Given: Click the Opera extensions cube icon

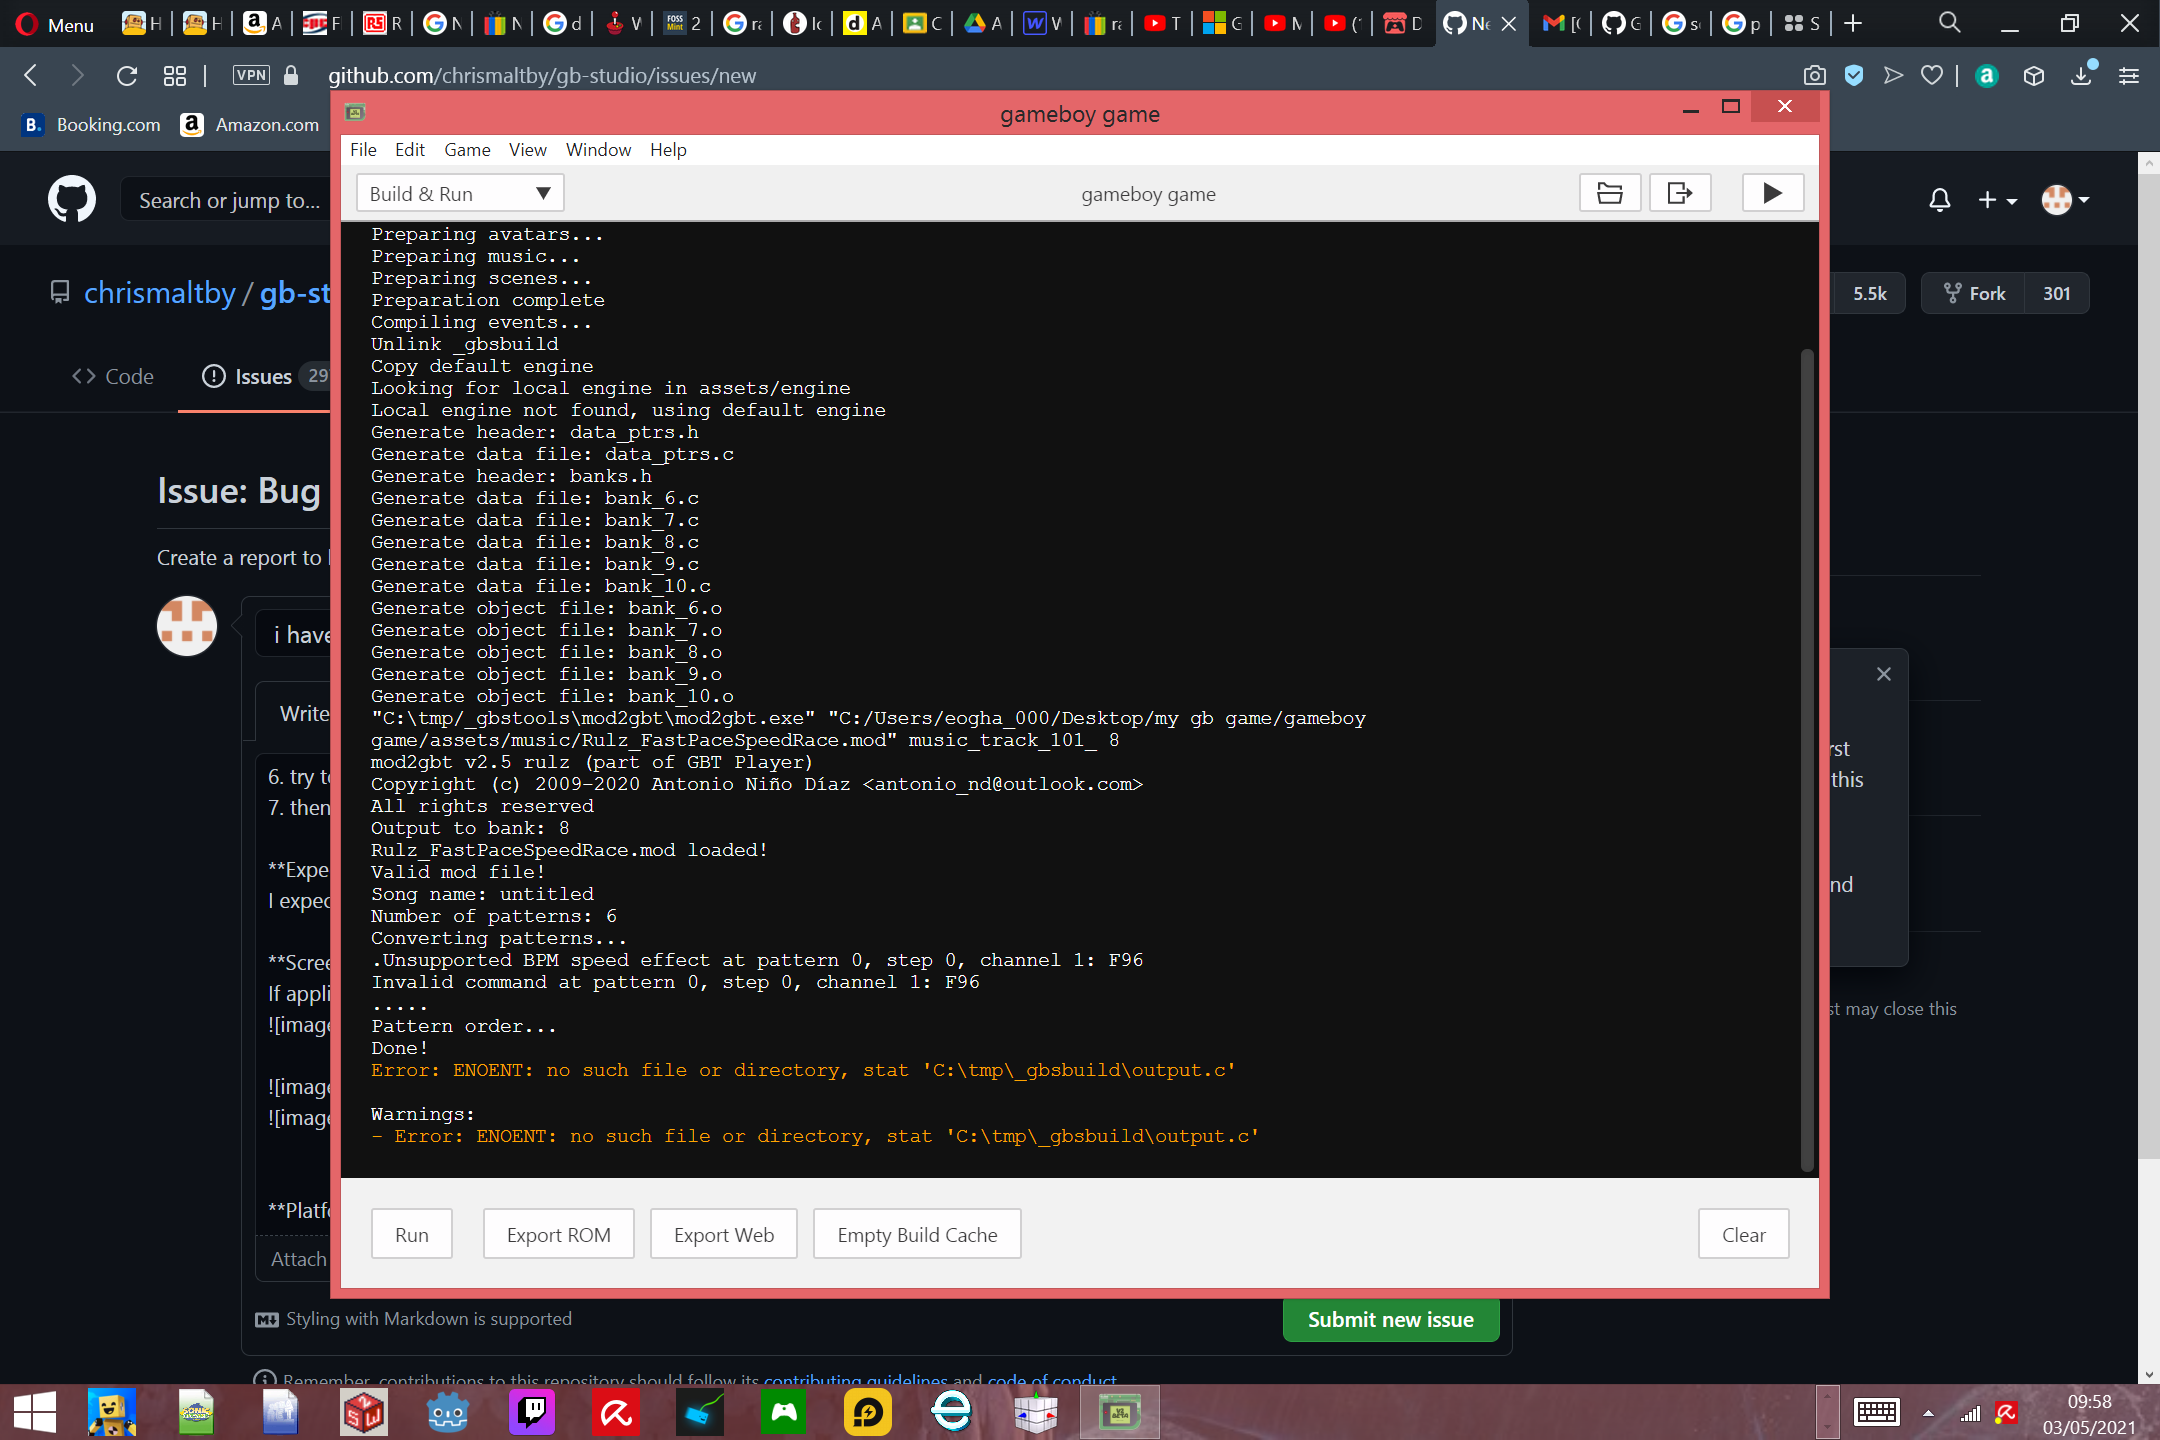Looking at the screenshot, I should 2033,75.
